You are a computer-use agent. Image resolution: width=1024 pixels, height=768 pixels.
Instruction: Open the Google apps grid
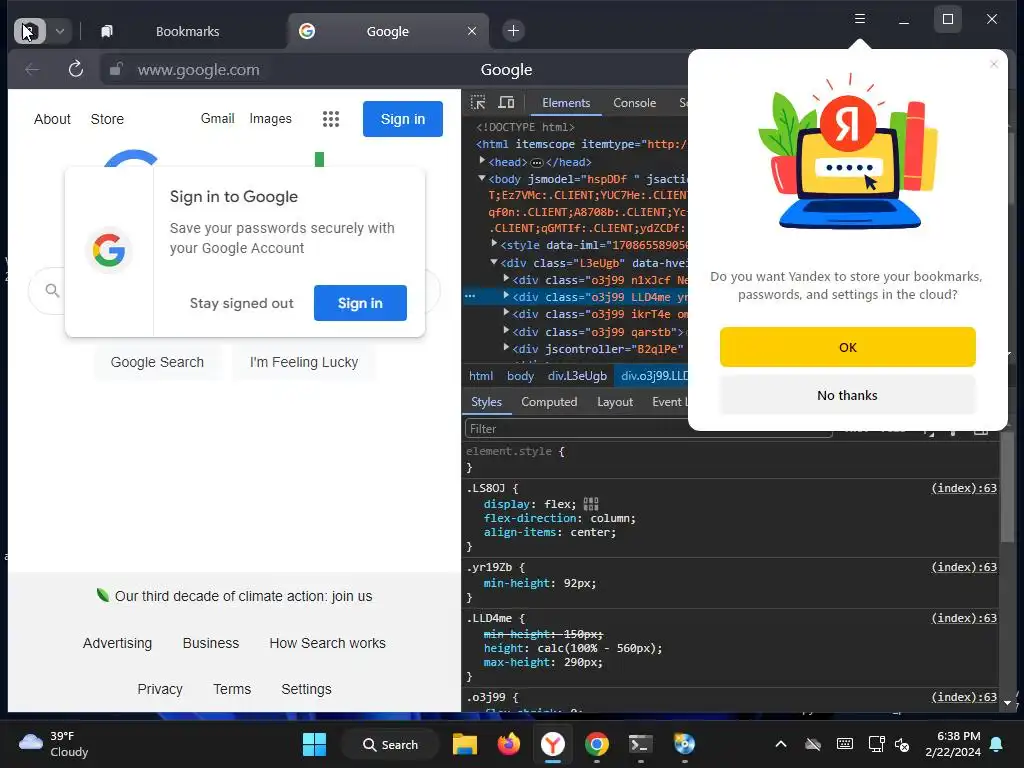pyautogui.click(x=331, y=119)
